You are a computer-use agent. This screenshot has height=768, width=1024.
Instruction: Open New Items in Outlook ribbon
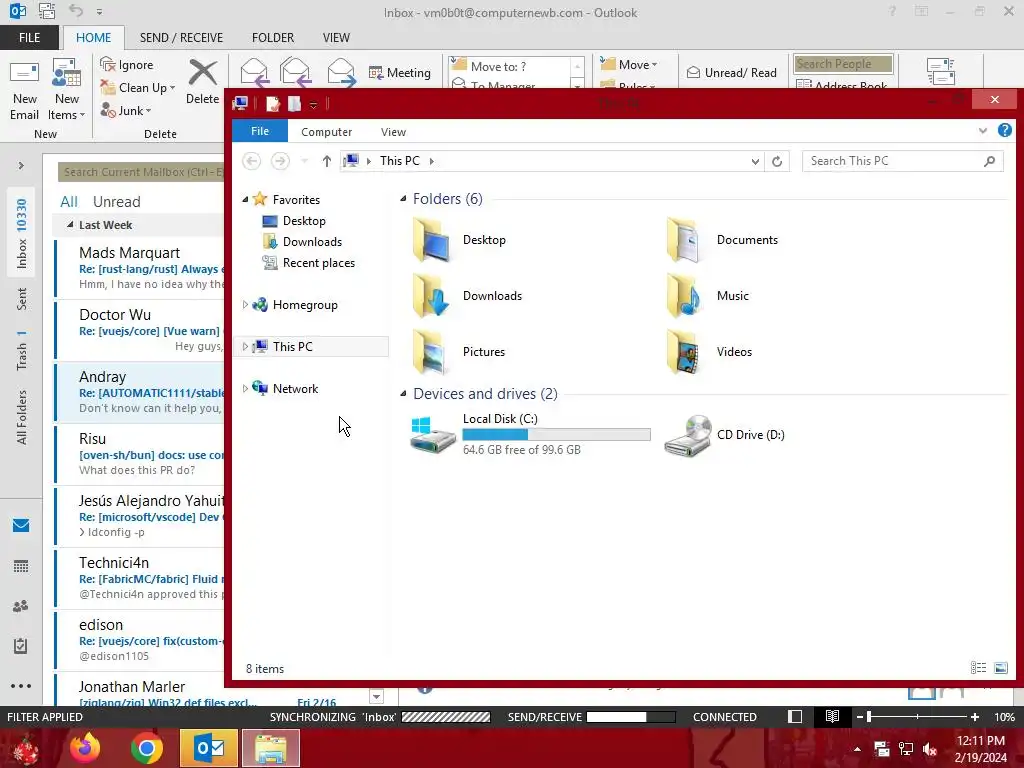tap(67, 90)
